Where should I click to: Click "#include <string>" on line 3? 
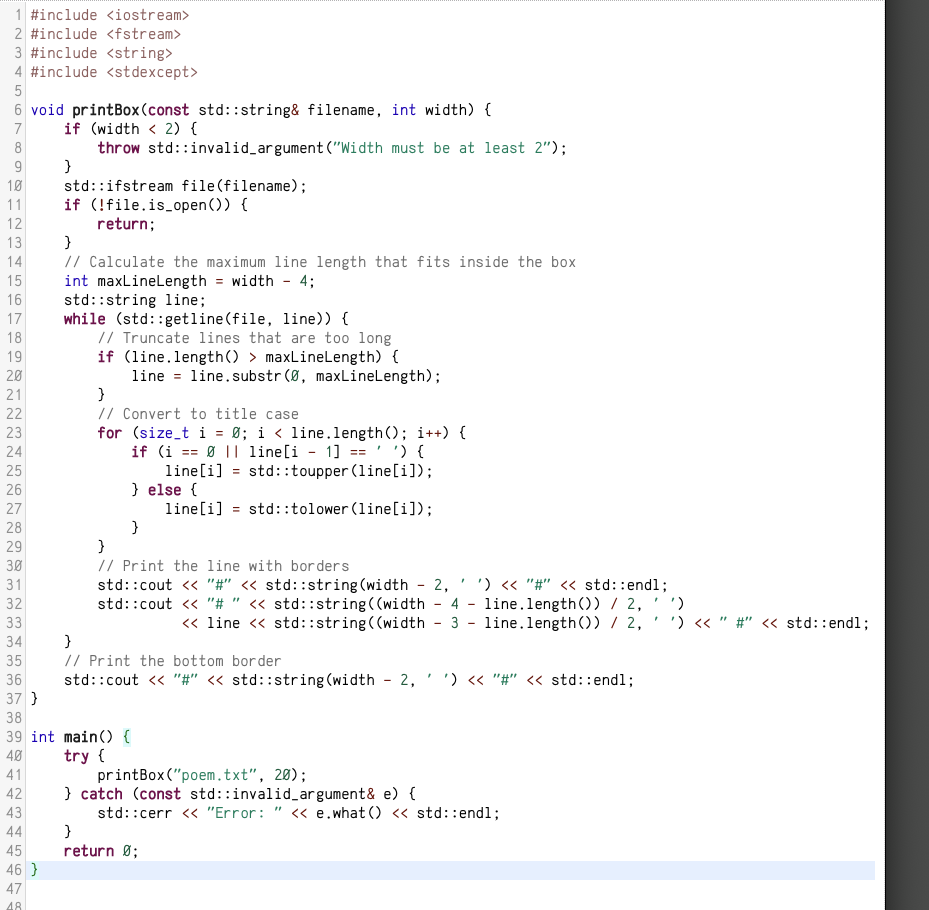point(101,53)
